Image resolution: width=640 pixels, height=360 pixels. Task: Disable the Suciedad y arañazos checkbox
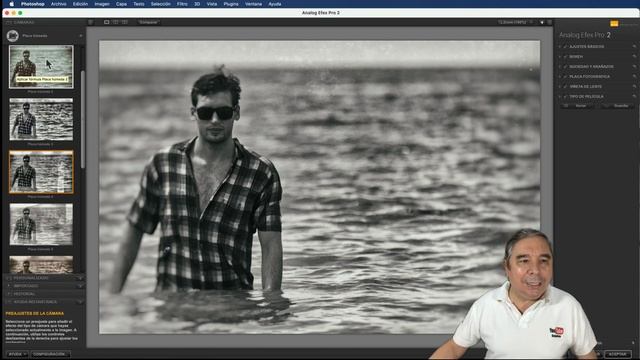click(x=565, y=67)
